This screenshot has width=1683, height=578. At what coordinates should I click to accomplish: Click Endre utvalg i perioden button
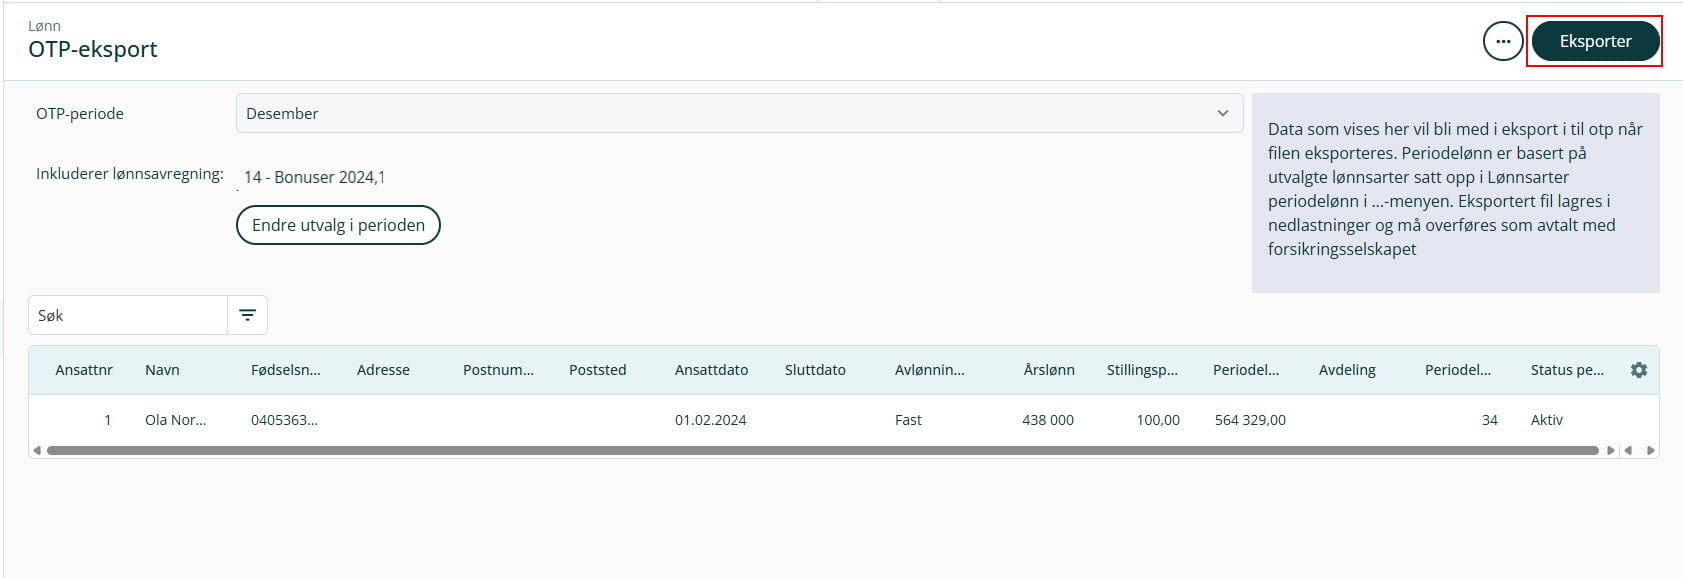click(338, 225)
